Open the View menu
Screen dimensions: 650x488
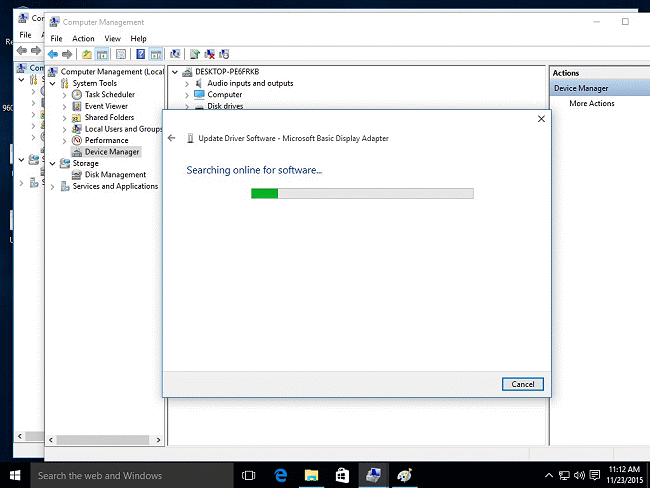click(x=112, y=38)
